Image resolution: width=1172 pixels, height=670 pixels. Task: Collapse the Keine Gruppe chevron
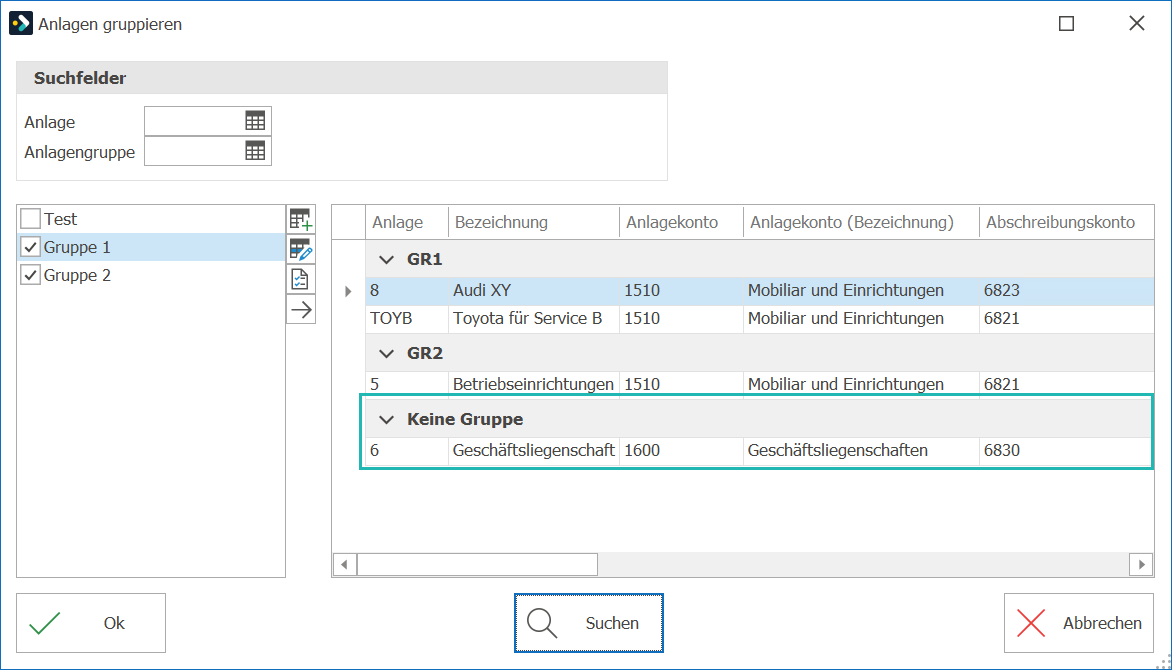click(x=386, y=419)
